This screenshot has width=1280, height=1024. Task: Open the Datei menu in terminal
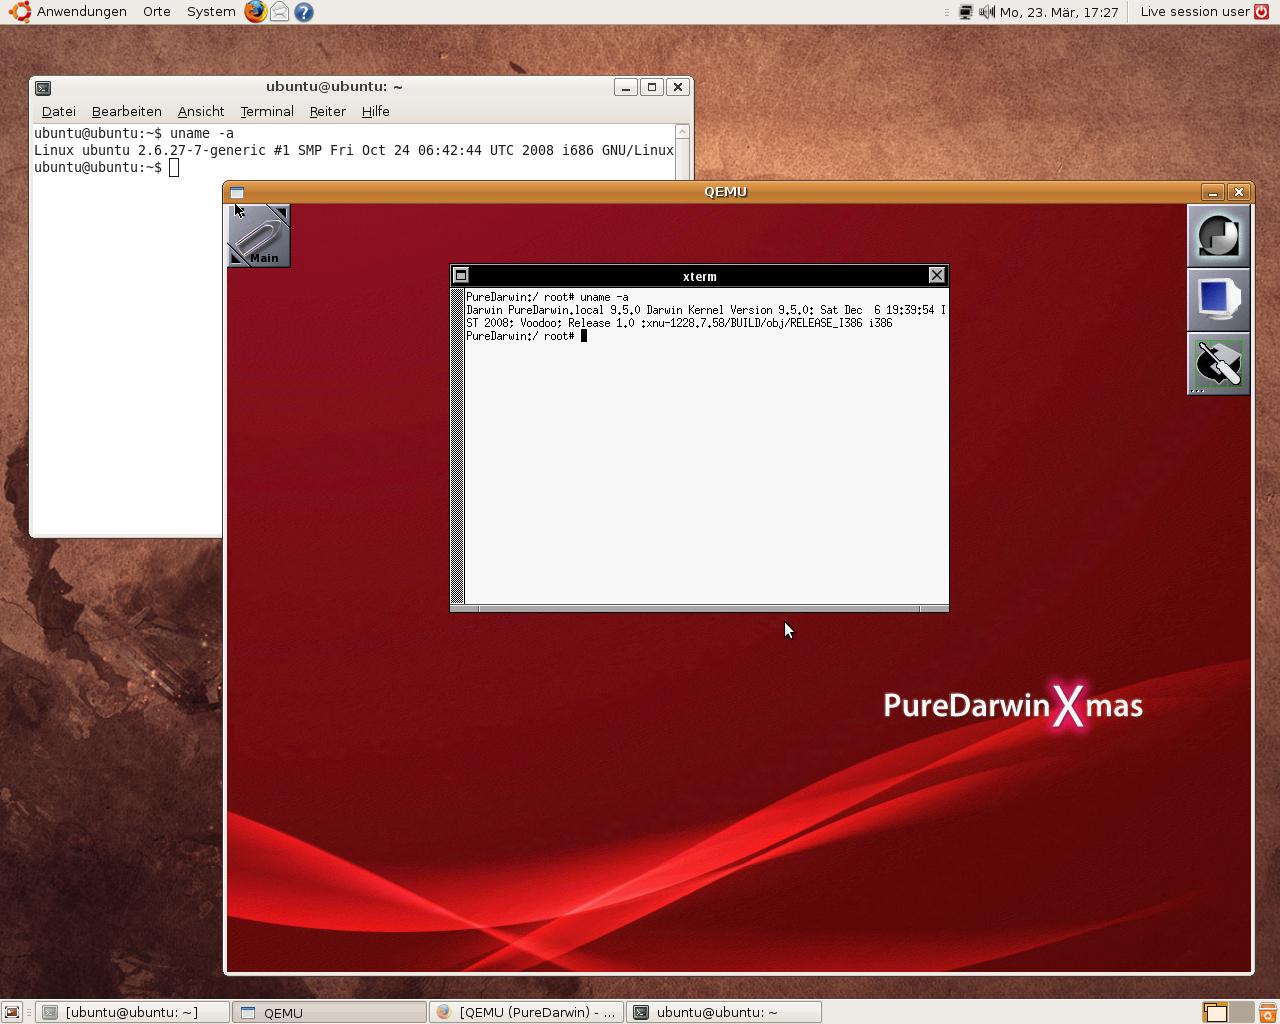click(59, 112)
